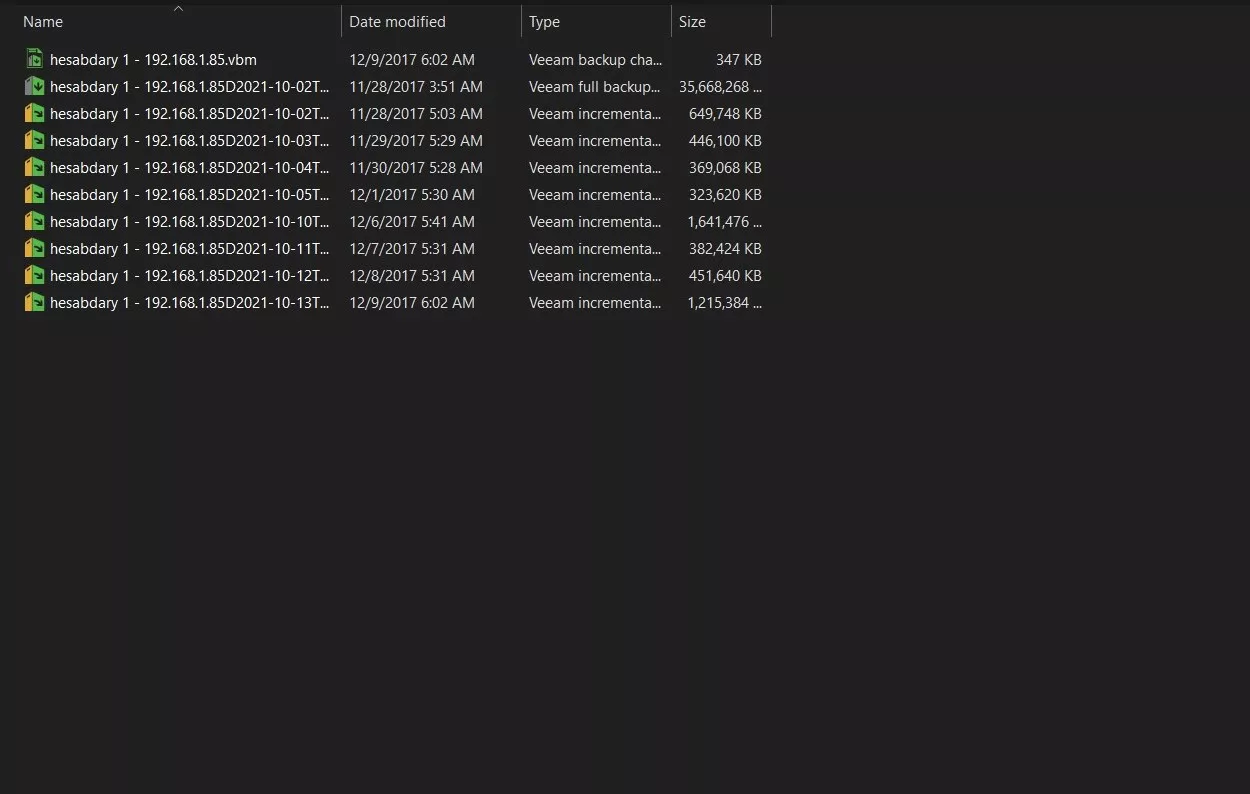Click the icon of the 2021-10-12T backup file

pyautogui.click(x=35, y=276)
